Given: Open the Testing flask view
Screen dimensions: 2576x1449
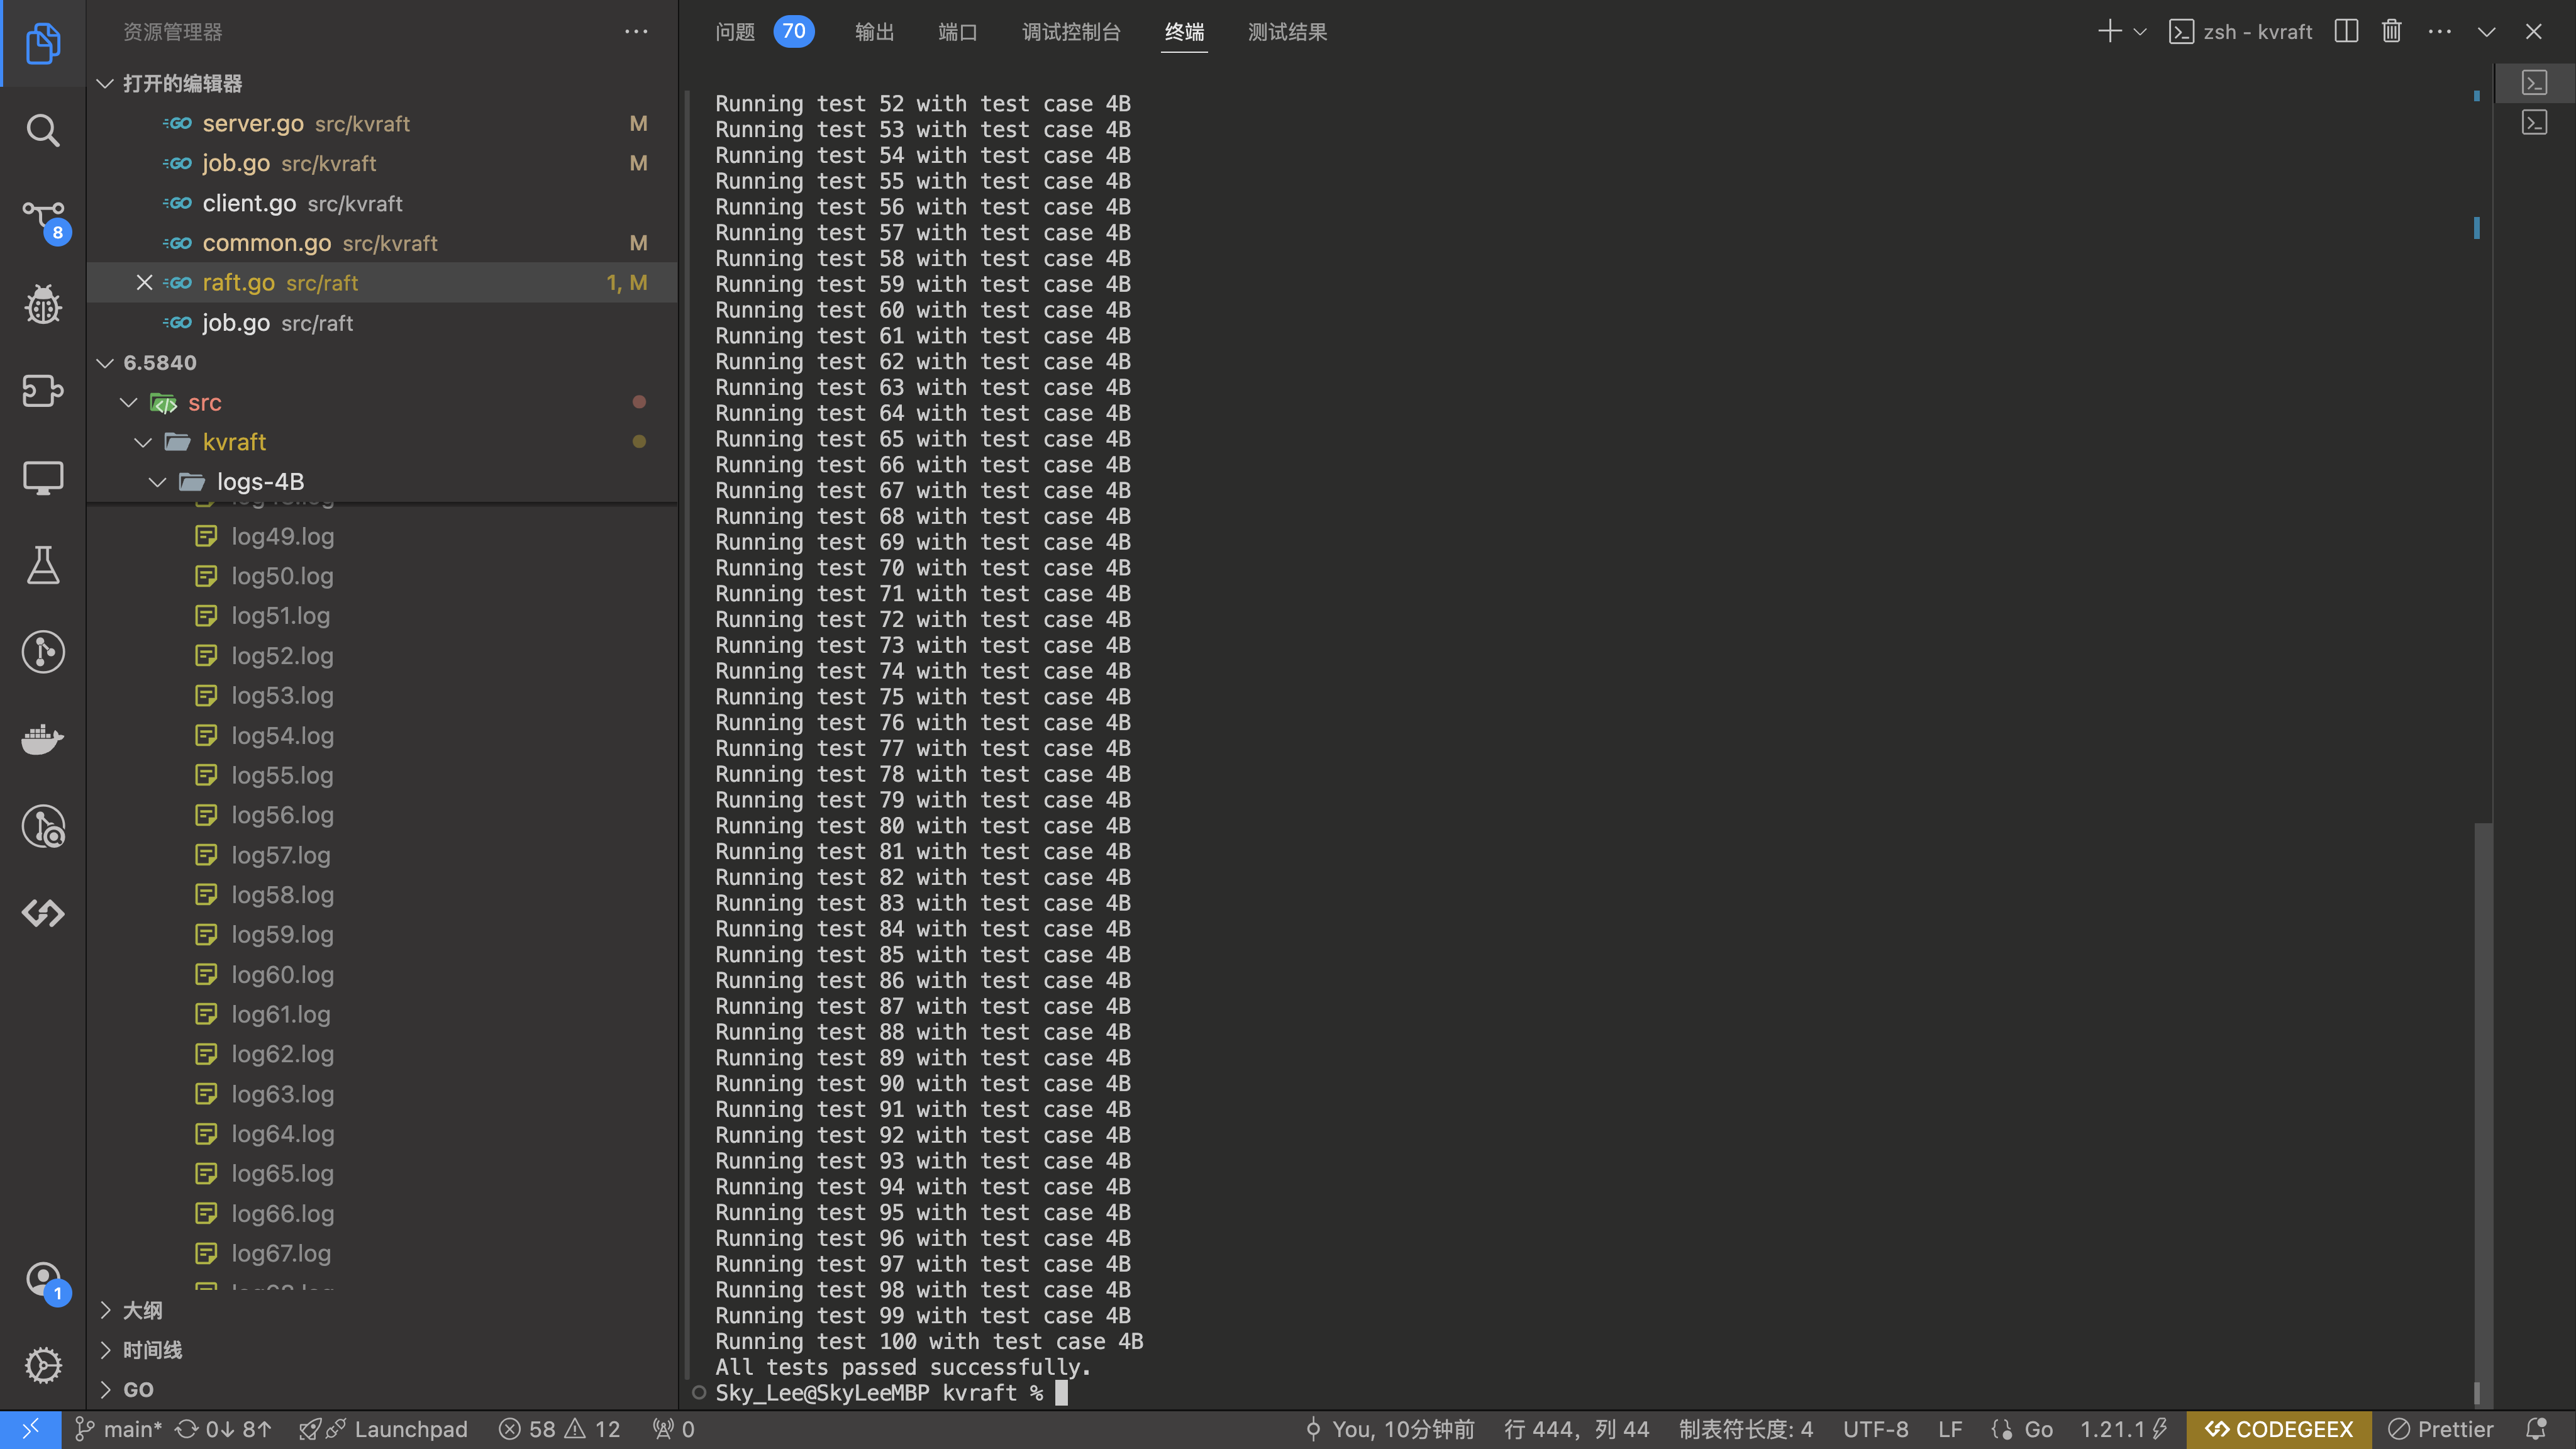Looking at the screenshot, I should [42, 565].
